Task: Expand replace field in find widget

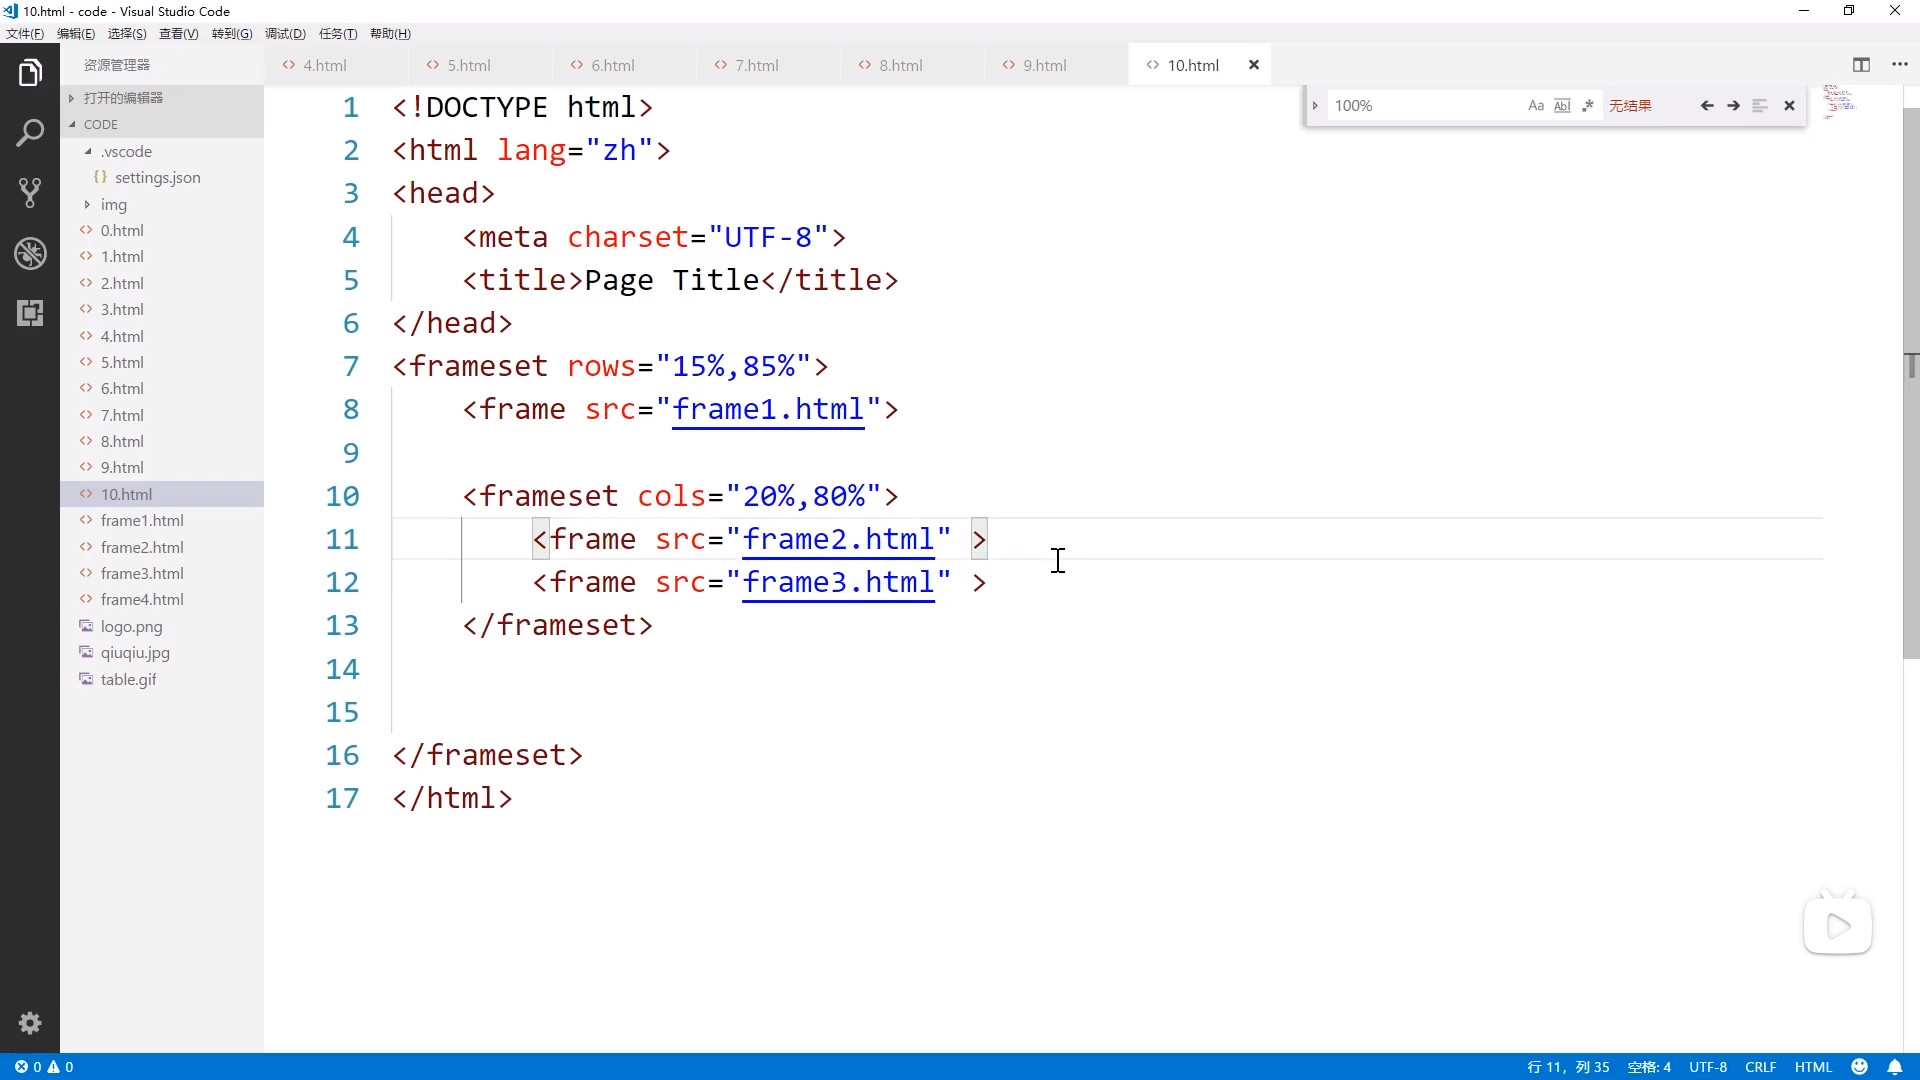Action: pyautogui.click(x=1315, y=106)
